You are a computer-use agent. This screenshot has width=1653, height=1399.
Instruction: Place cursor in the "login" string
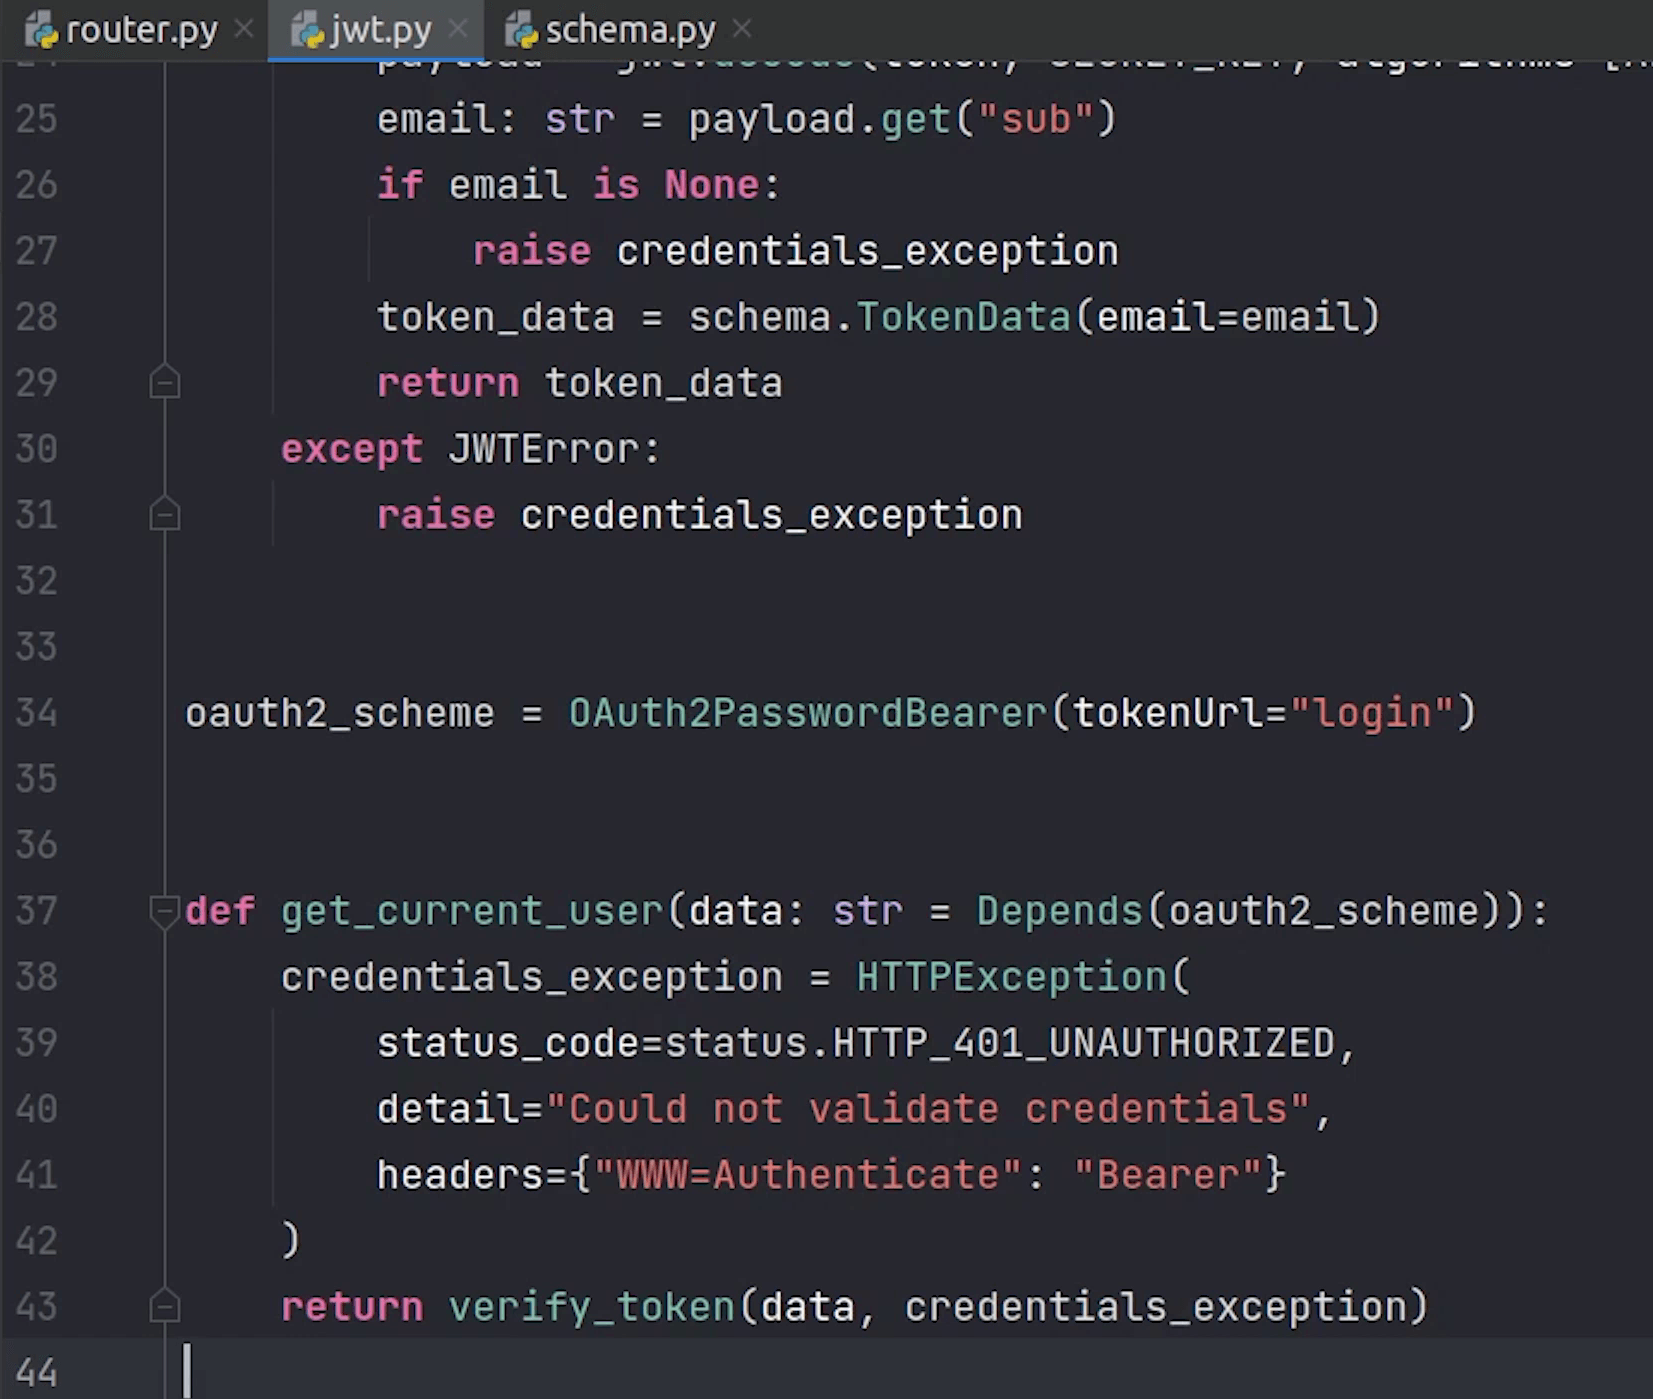(1372, 713)
